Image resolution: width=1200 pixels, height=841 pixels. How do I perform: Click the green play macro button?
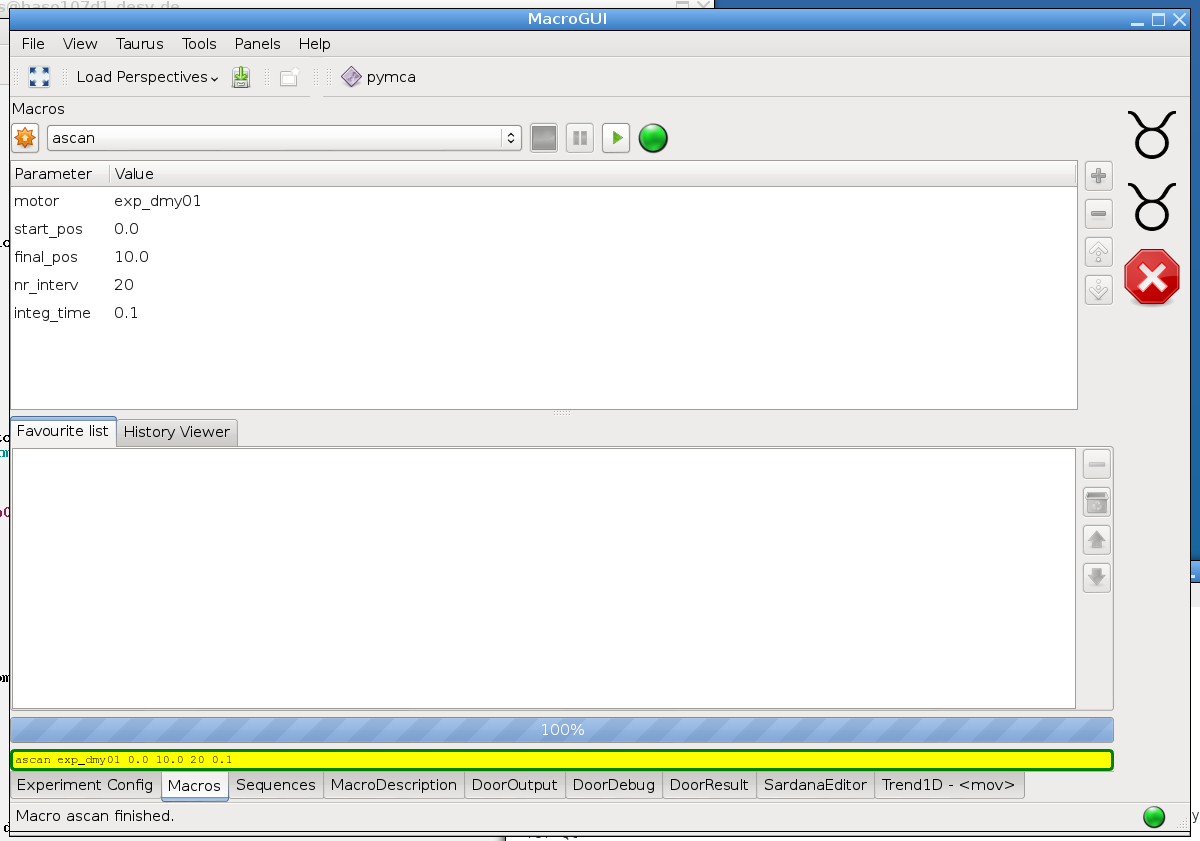coord(616,138)
